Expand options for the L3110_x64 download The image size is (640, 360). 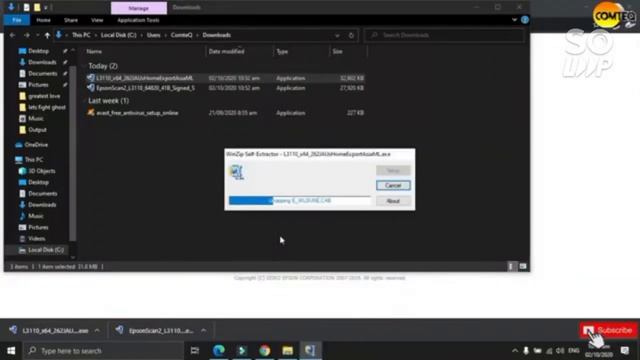(x=97, y=331)
